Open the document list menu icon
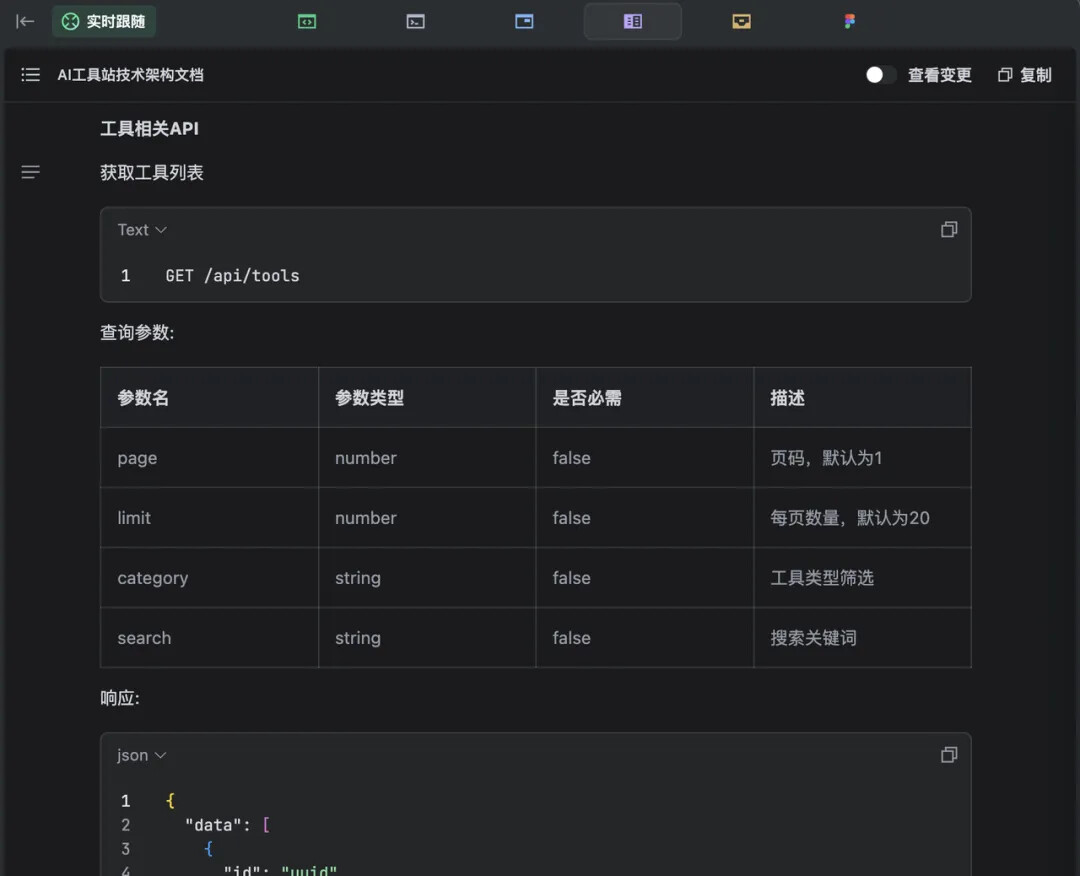Image resolution: width=1080 pixels, height=876 pixels. click(31, 75)
